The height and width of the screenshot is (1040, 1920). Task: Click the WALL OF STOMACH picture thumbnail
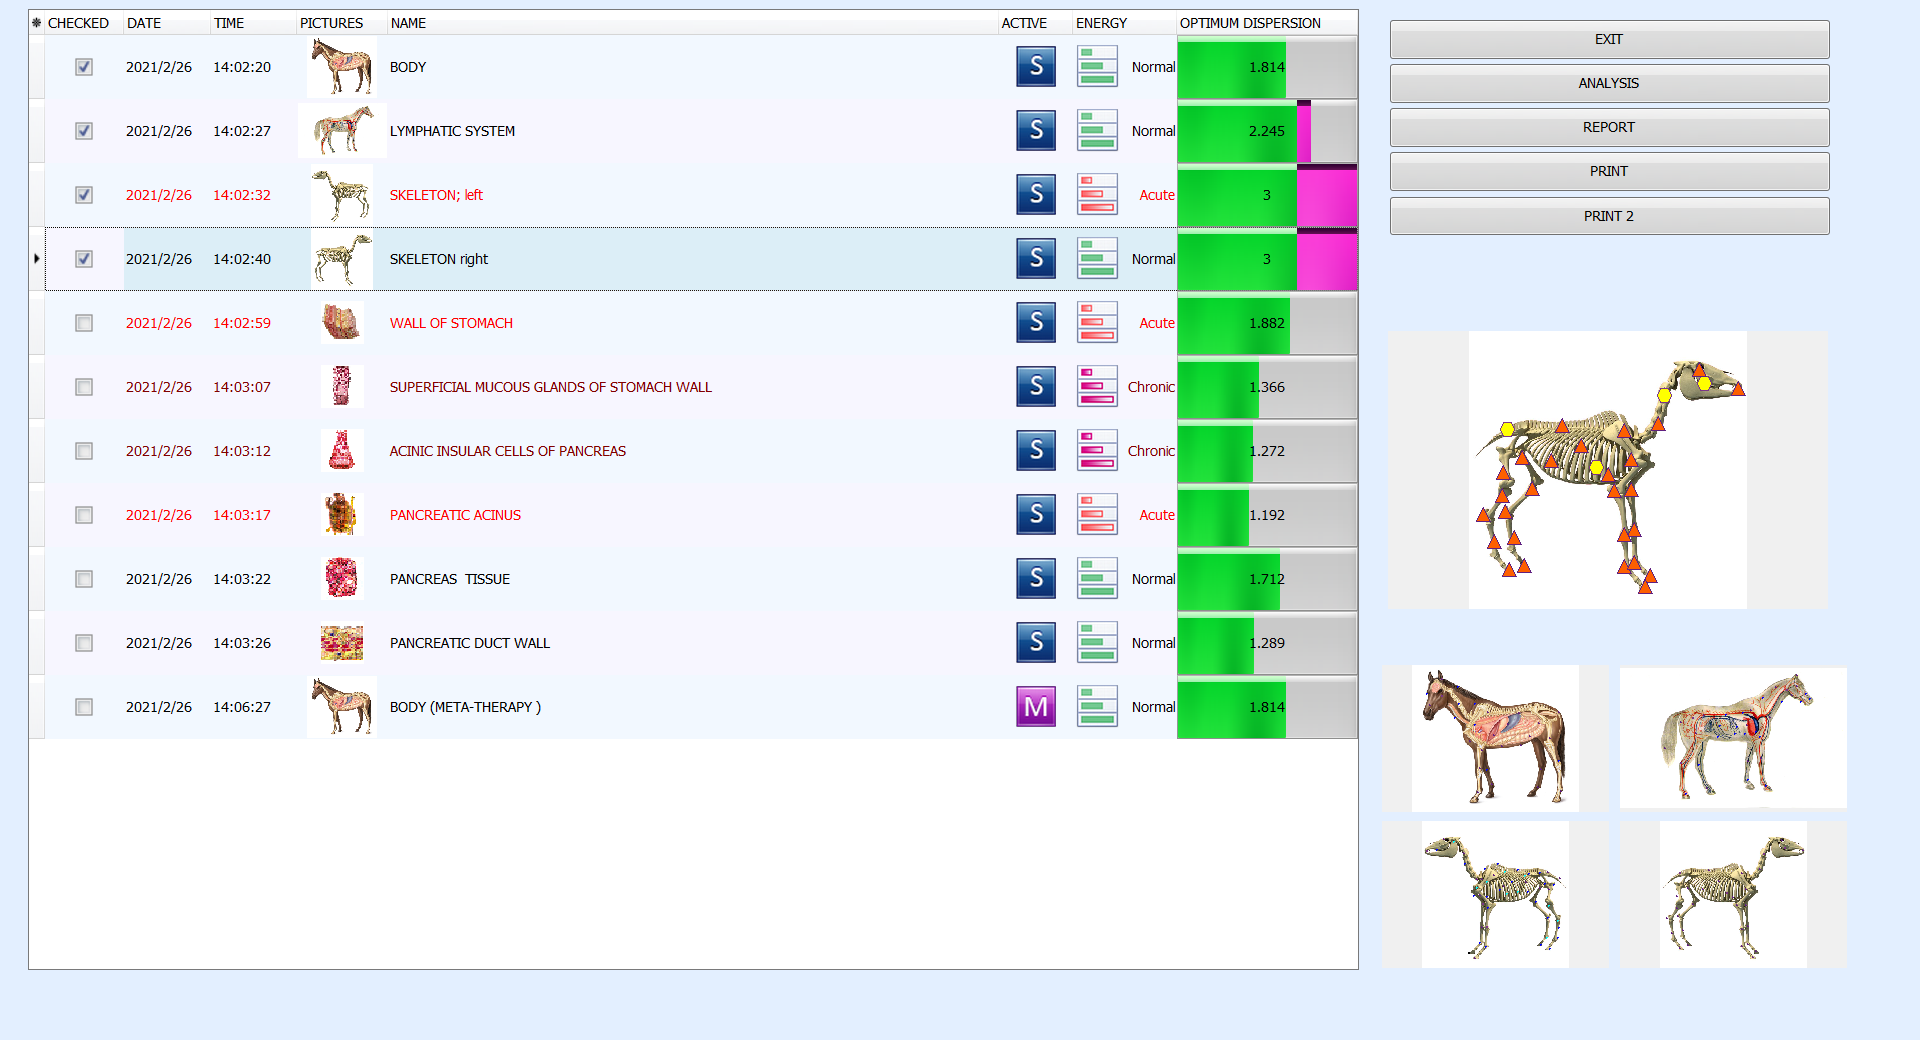pyautogui.click(x=342, y=323)
